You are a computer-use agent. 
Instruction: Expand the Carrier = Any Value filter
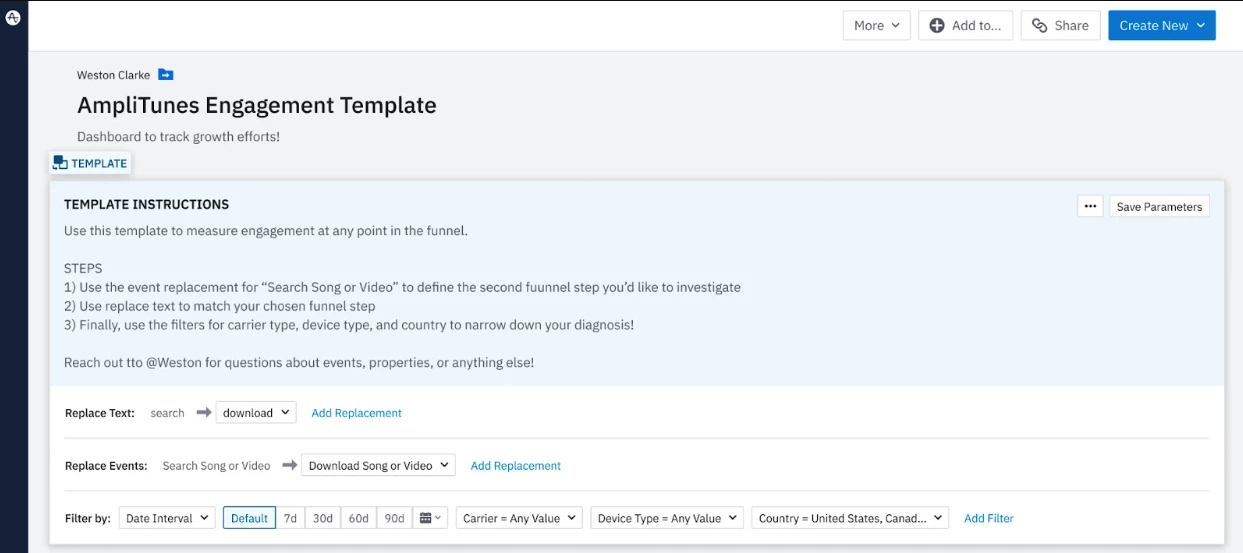(519, 518)
